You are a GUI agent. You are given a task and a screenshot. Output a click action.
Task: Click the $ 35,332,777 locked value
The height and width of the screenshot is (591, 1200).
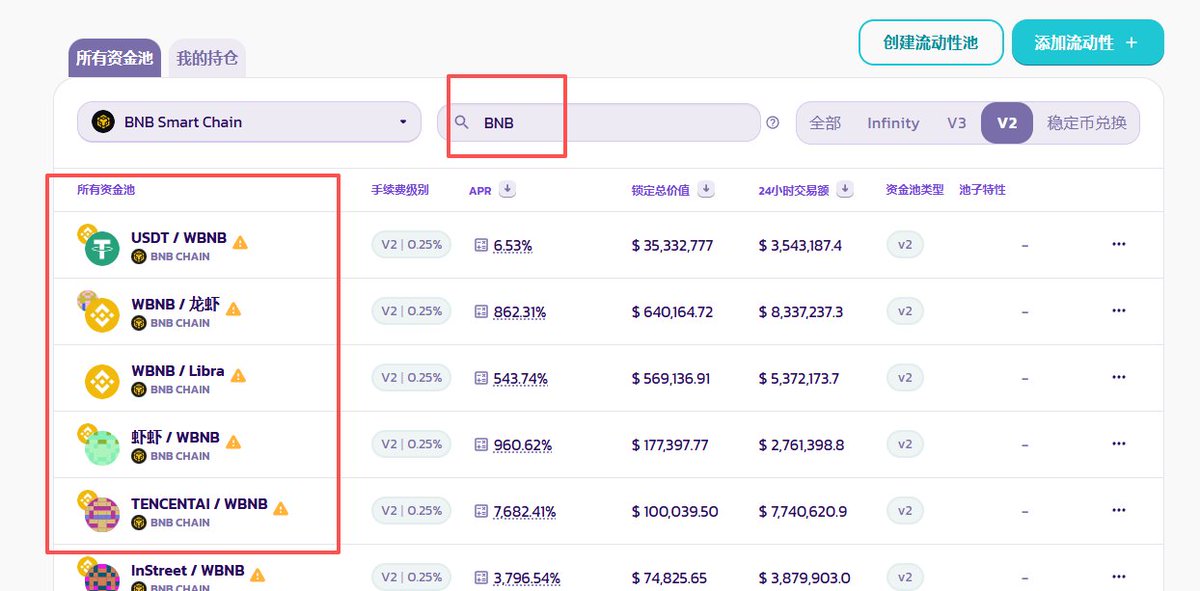672,245
